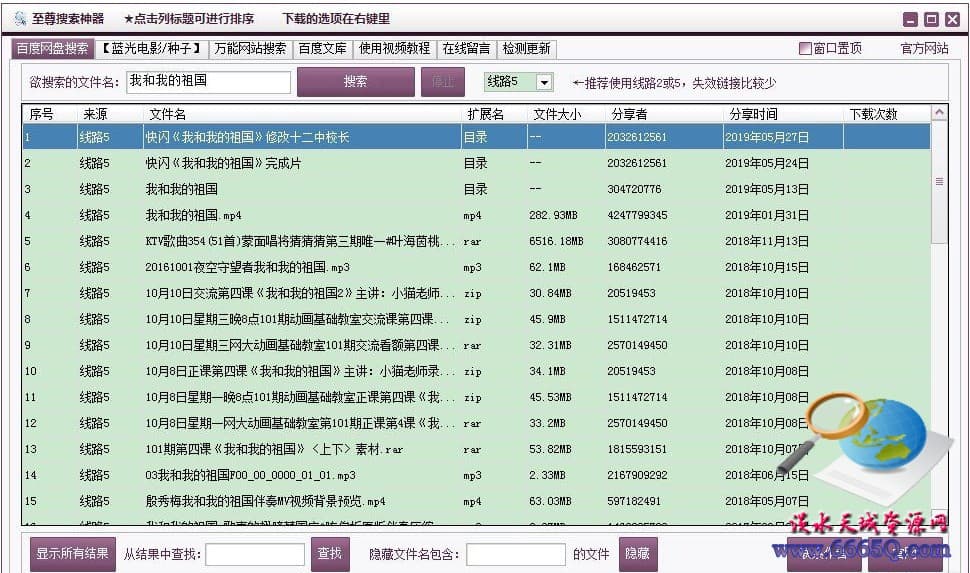970x573 pixels.
Task: Sort by the 文件名 column header
Action: click(x=302, y=114)
